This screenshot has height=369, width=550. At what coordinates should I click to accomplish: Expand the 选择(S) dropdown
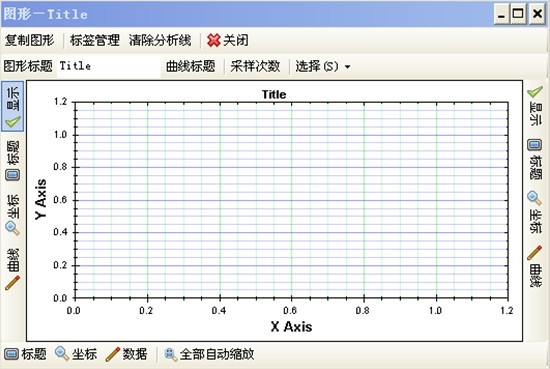click(323, 66)
